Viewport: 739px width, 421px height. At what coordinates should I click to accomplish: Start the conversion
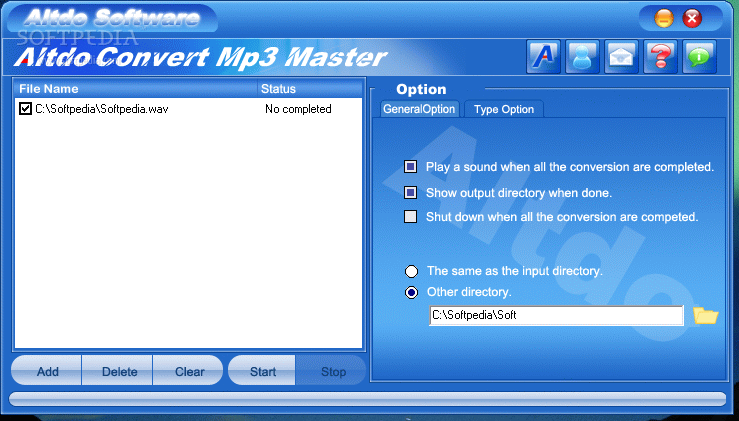pos(262,371)
